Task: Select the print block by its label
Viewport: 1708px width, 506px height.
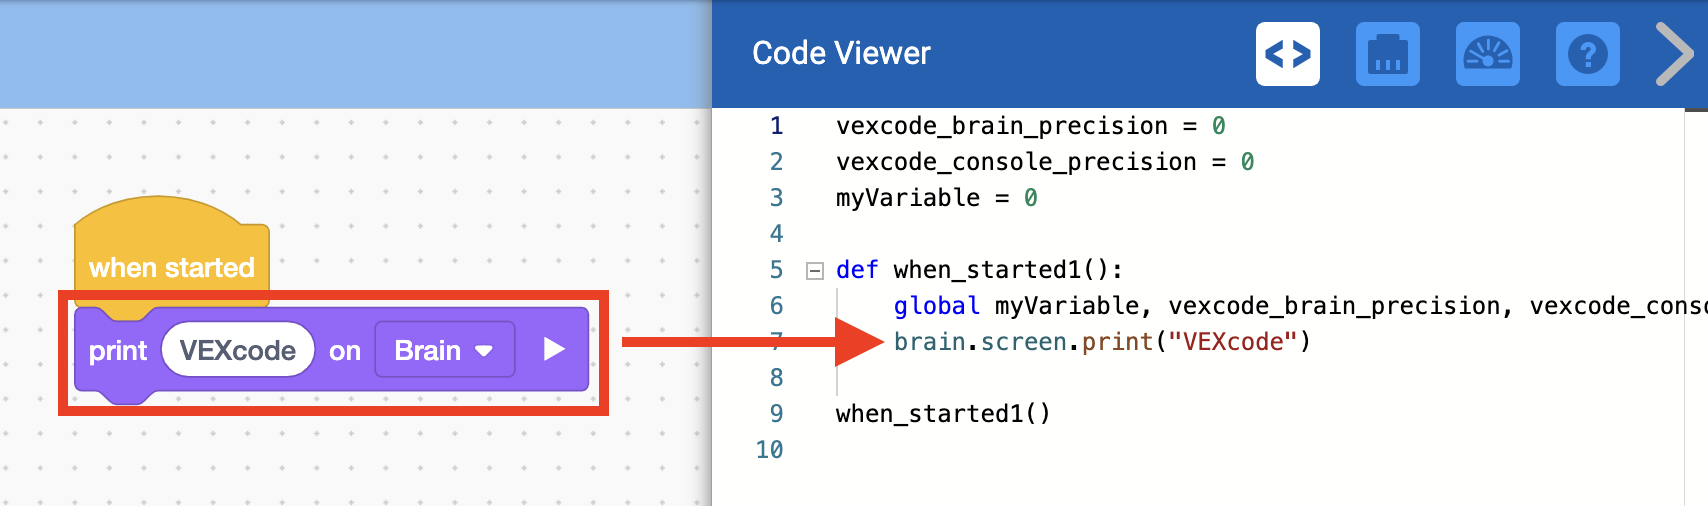Action: coord(117,351)
